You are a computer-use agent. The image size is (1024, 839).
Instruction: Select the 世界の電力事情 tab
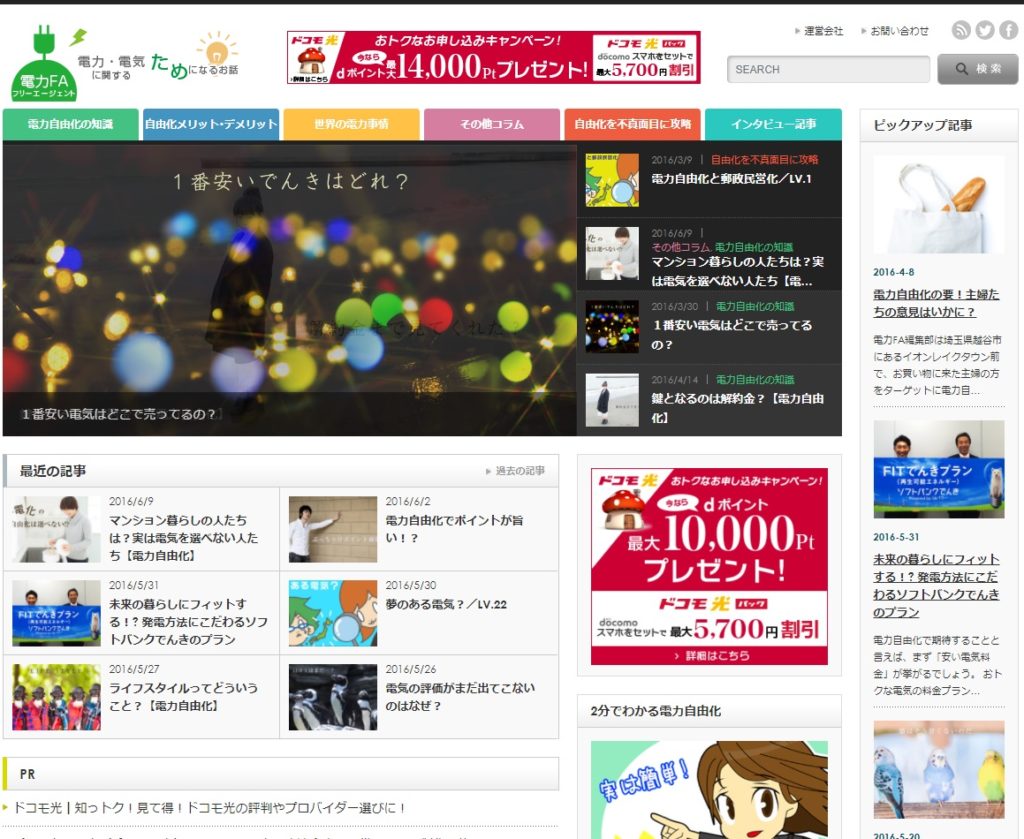click(352, 126)
